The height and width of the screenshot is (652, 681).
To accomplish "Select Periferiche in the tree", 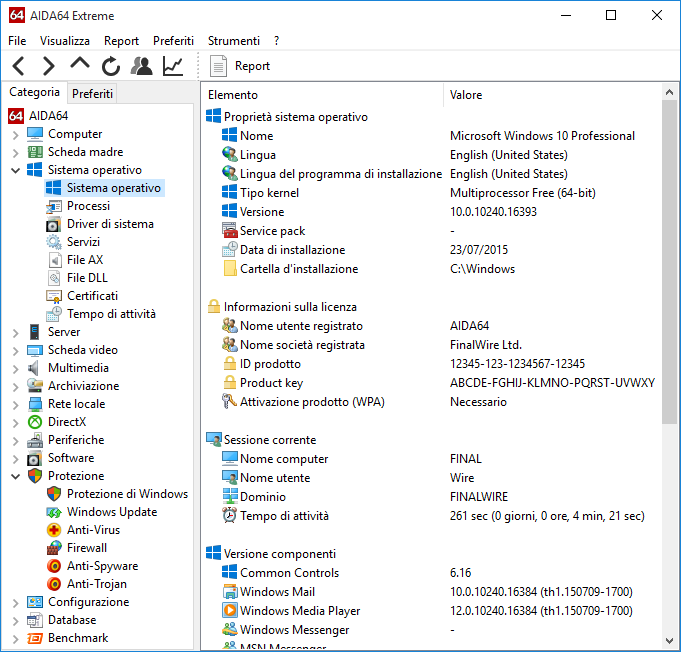I will point(76,440).
